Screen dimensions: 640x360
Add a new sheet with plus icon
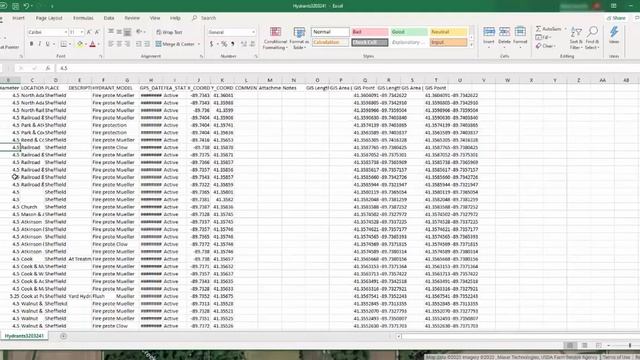click(x=63, y=336)
